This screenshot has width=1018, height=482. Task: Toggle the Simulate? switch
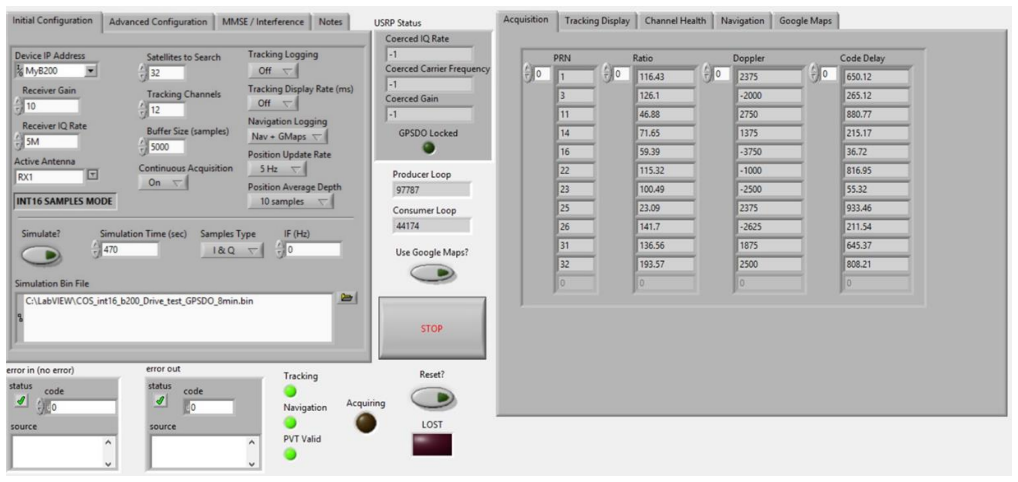tap(41, 255)
